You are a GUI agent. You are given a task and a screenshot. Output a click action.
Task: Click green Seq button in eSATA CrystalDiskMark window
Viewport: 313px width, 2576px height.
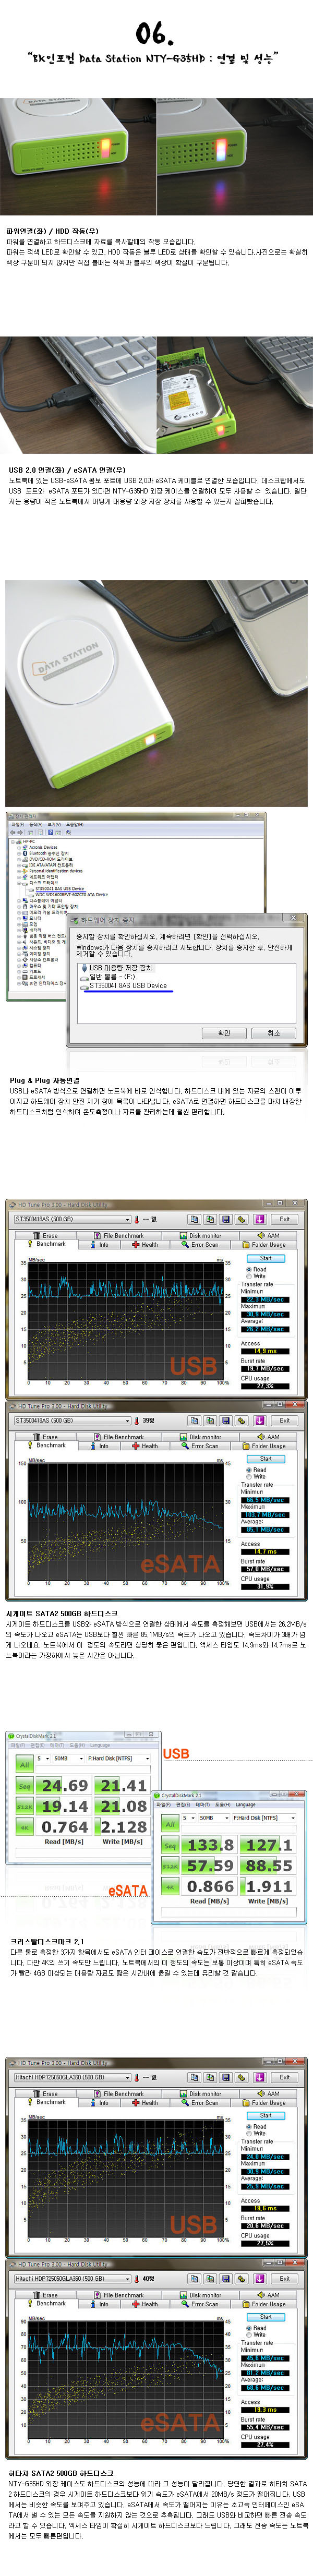170,1845
